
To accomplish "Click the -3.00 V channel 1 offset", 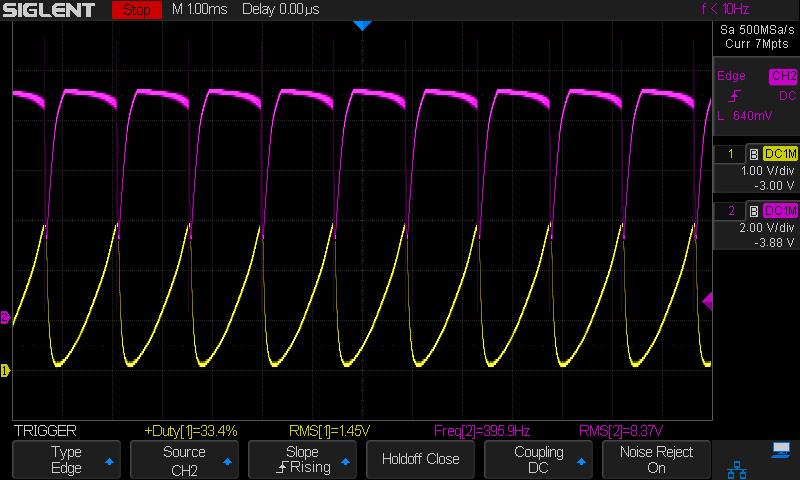I will [774, 186].
